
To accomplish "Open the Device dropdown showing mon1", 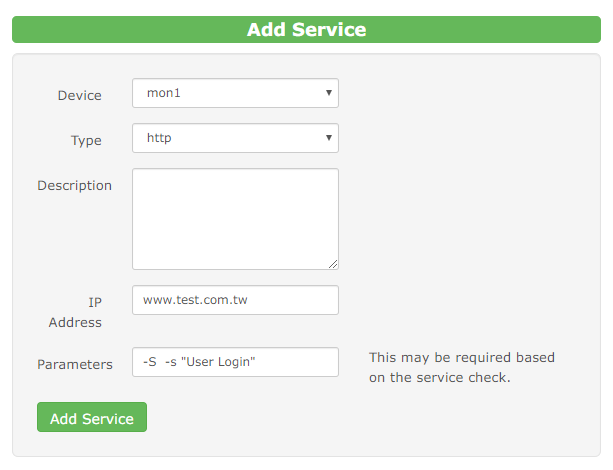I will click(x=235, y=93).
